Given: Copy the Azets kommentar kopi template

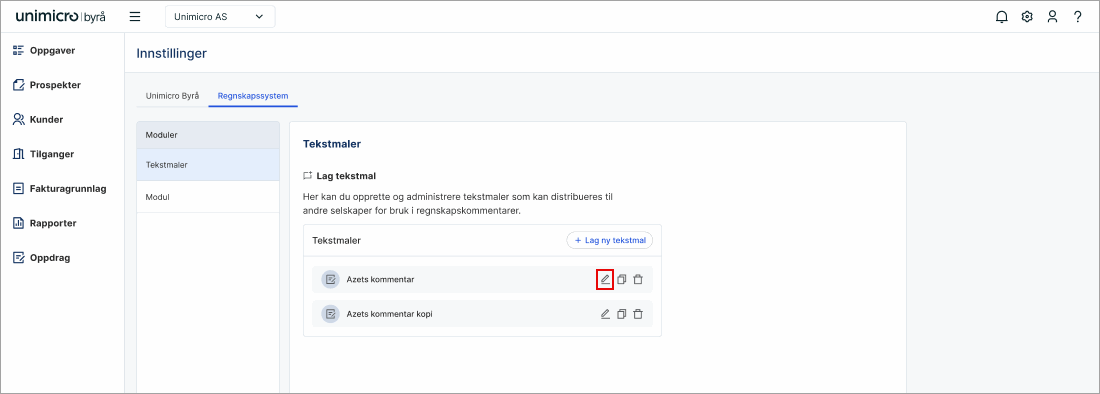Looking at the screenshot, I should tap(622, 314).
